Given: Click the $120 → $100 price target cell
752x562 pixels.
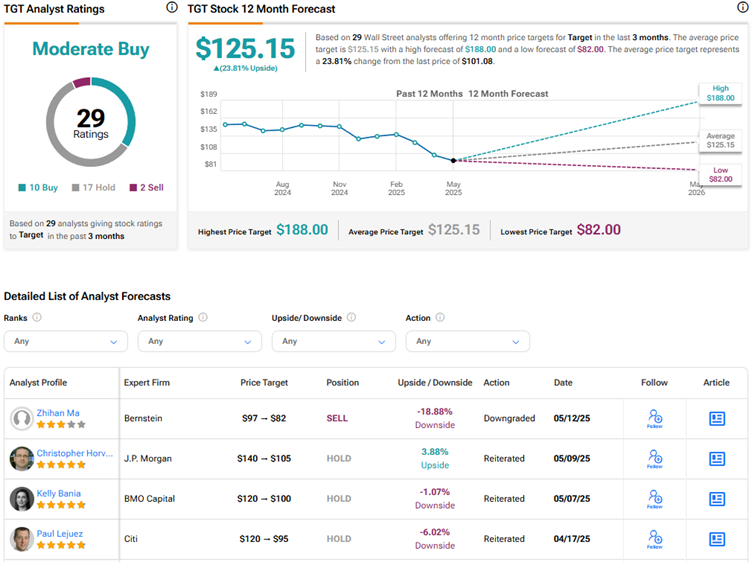Looking at the screenshot, I should click(264, 499).
